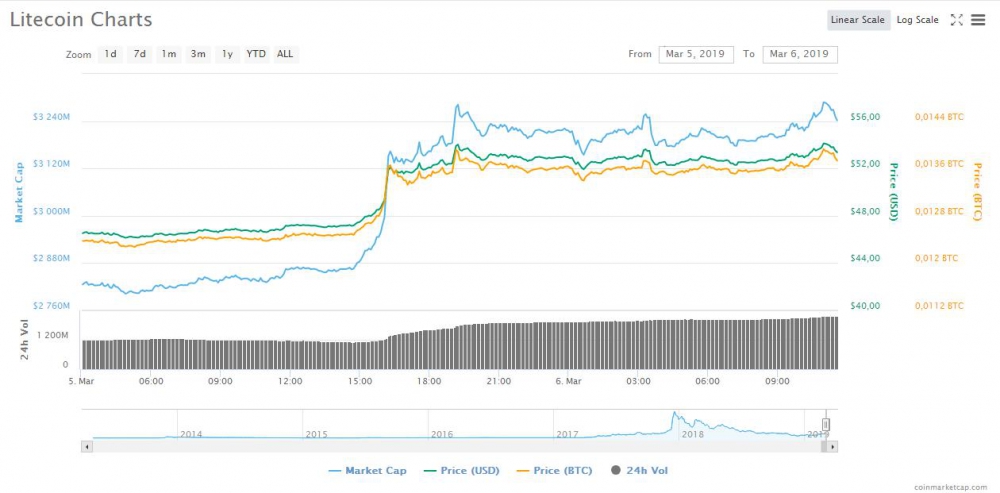Toggle Market Cap series in legend
Viewport: 1000px width, 493px height.
[x=366, y=470]
